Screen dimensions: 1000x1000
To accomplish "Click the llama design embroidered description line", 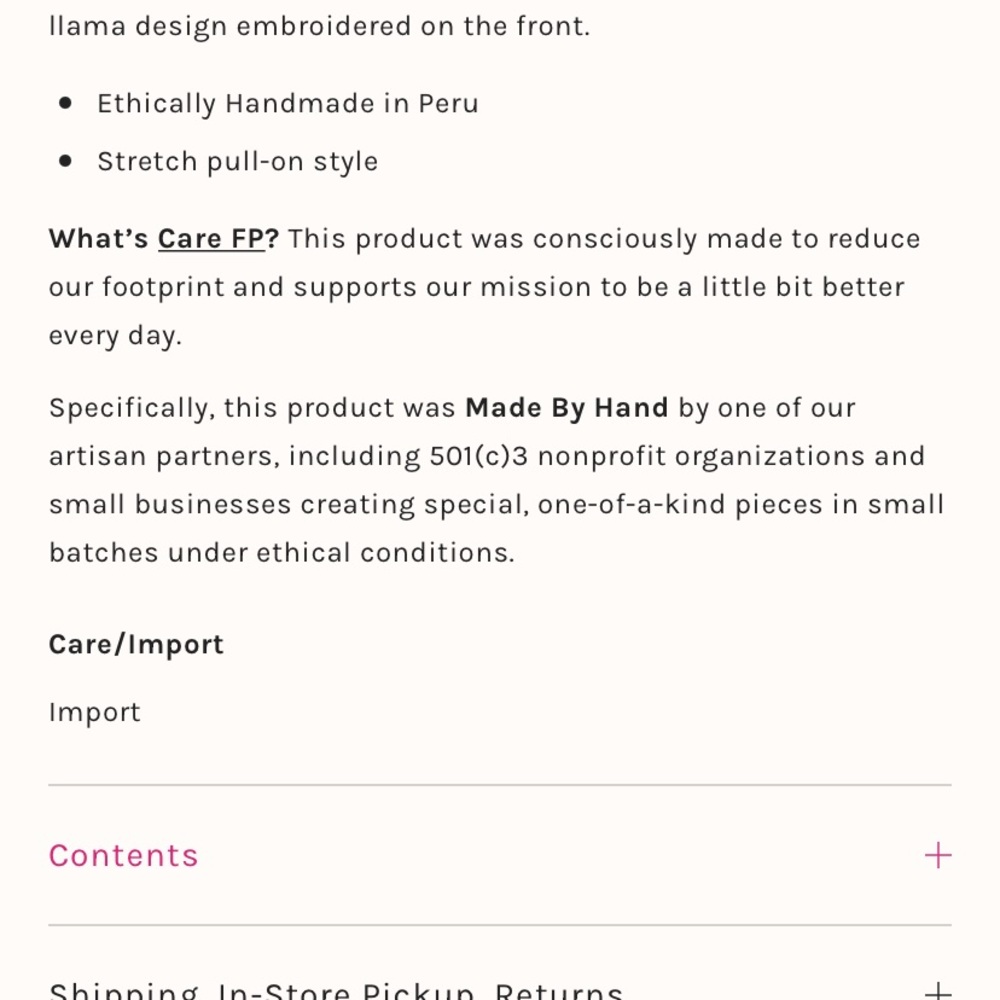I will pos(320,26).
